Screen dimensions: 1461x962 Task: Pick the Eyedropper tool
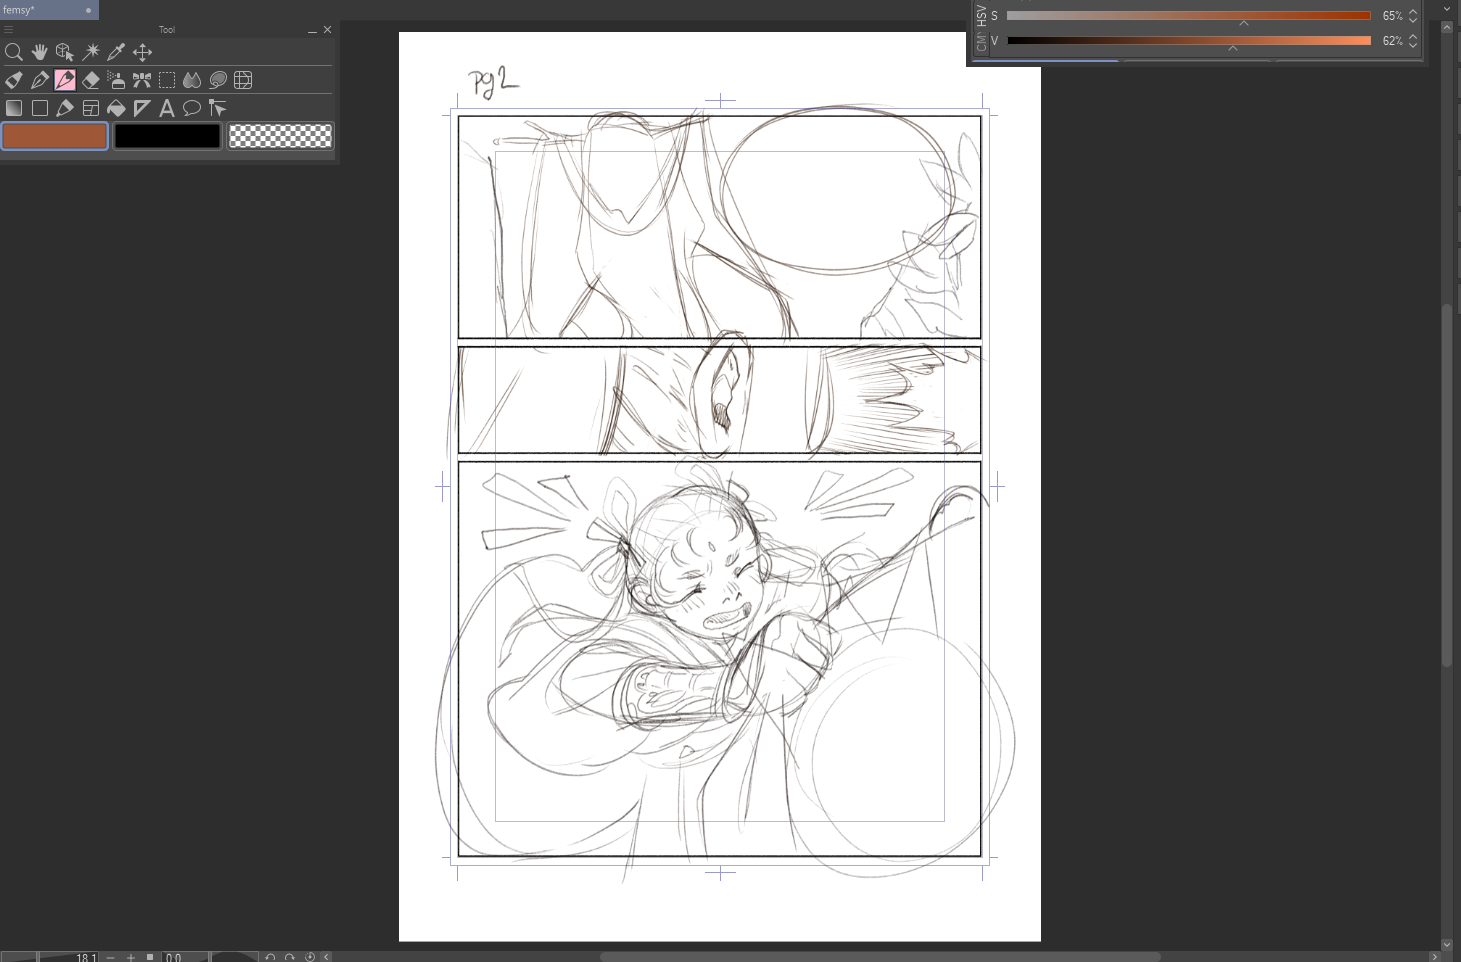(116, 52)
